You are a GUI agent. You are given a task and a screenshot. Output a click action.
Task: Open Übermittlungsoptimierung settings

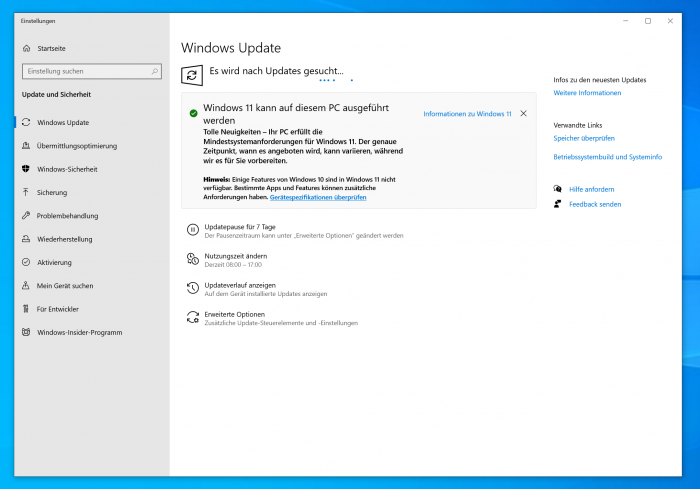tap(77, 146)
